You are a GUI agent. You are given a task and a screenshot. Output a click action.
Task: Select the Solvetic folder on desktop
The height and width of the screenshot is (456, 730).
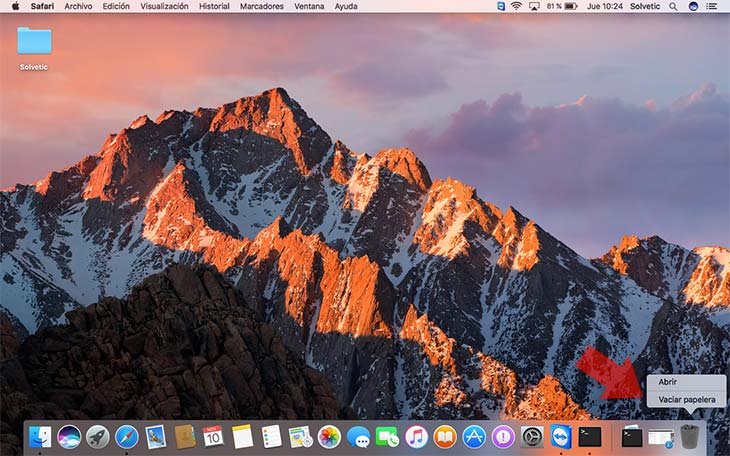[x=34, y=42]
